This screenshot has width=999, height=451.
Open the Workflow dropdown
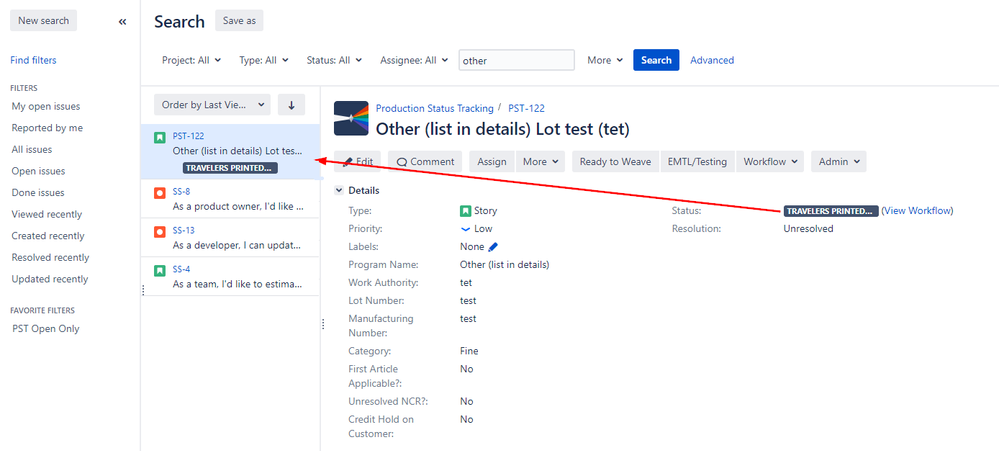(x=770, y=162)
